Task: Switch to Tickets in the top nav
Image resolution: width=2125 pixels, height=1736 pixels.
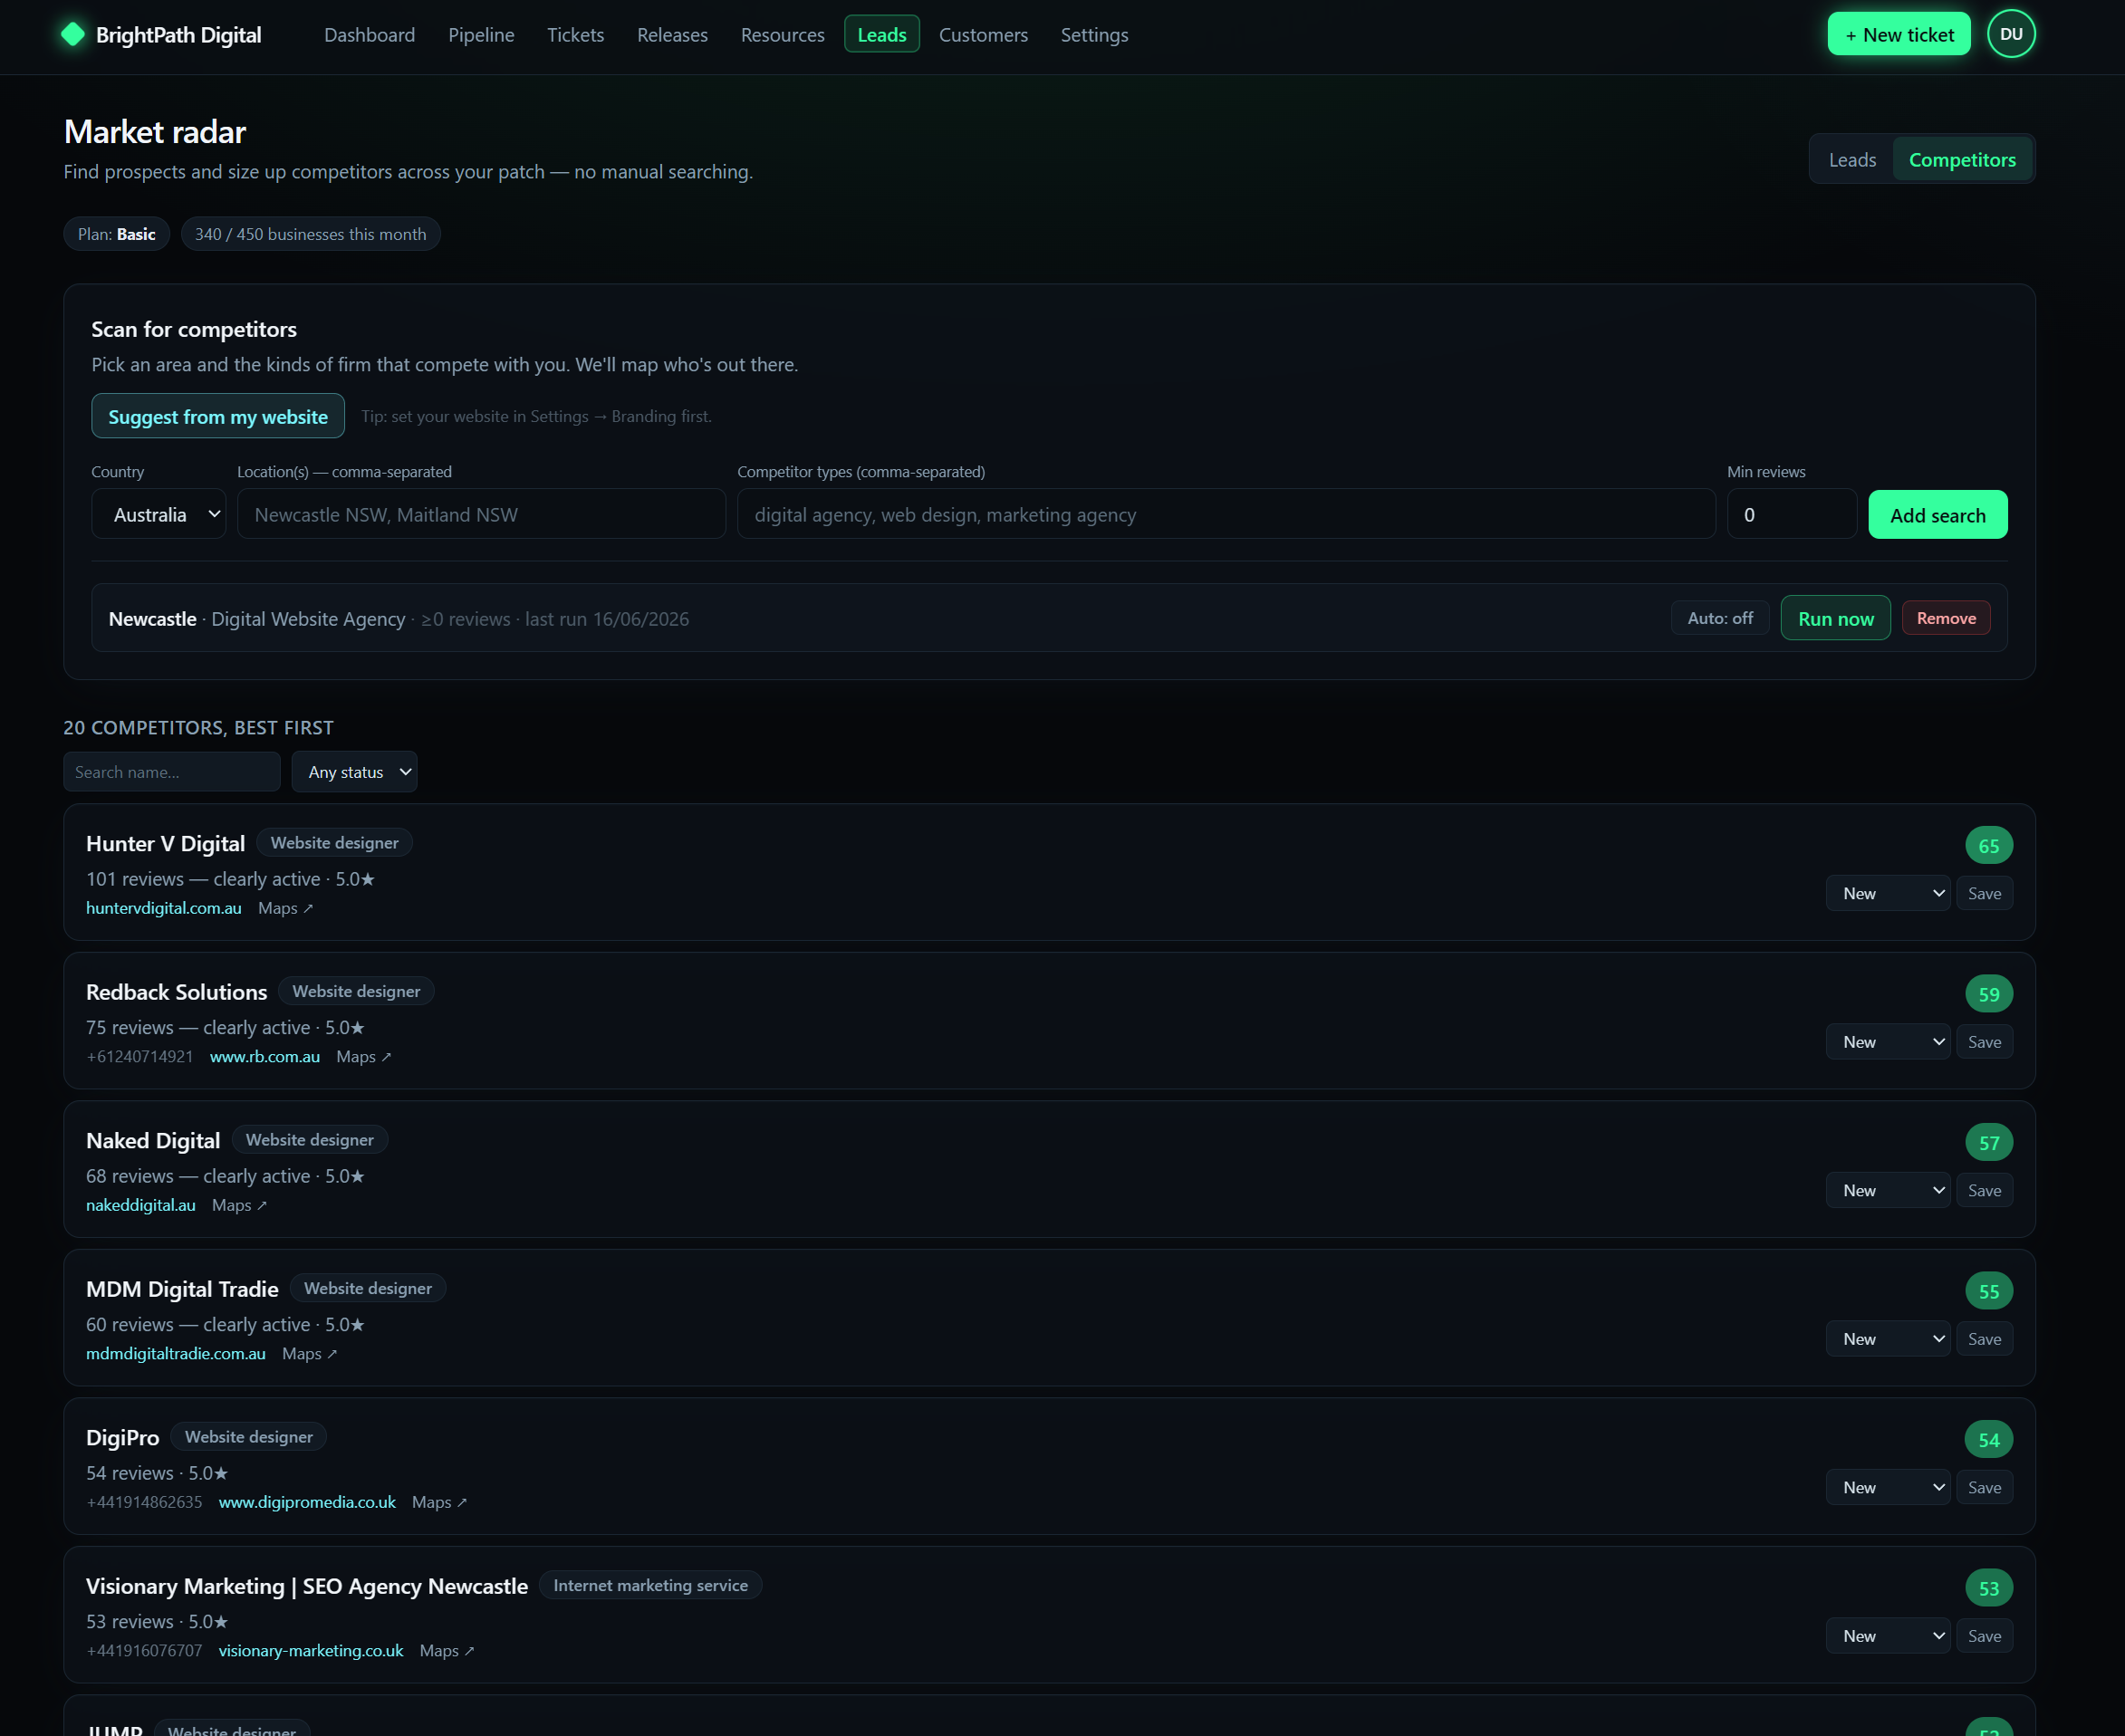Action: [576, 35]
